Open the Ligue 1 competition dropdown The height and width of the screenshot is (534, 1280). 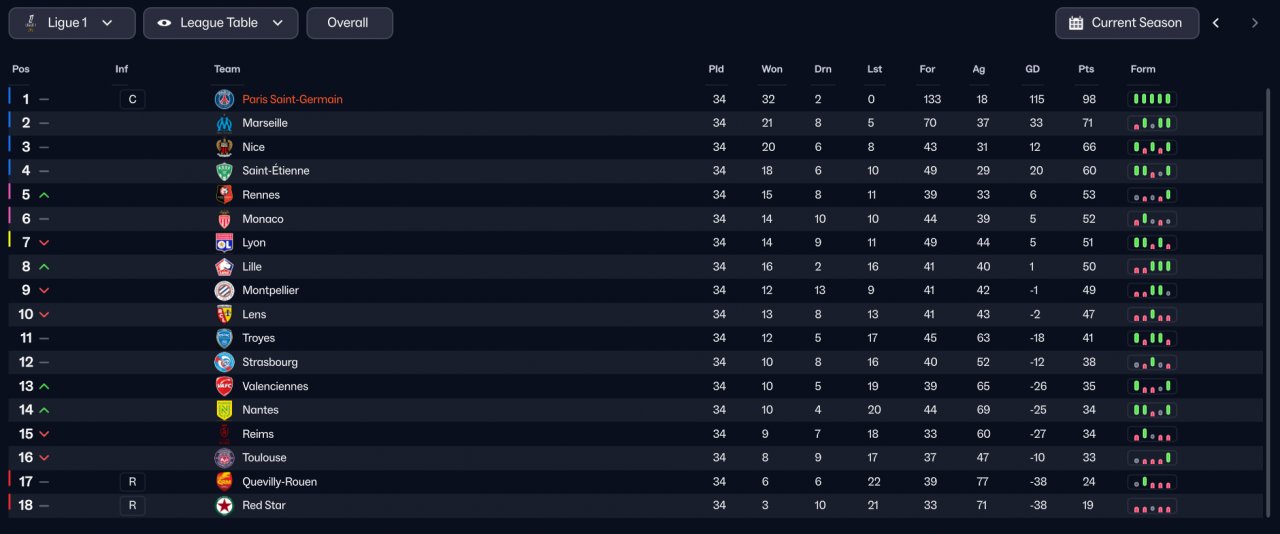click(x=72, y=23)
